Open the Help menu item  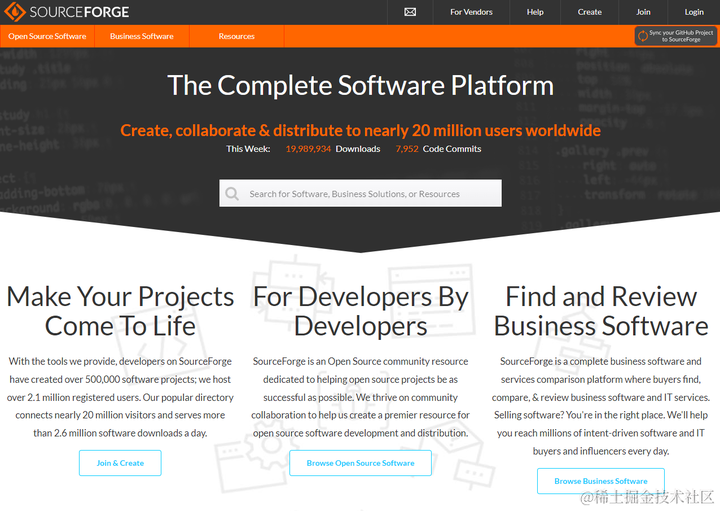535,12
